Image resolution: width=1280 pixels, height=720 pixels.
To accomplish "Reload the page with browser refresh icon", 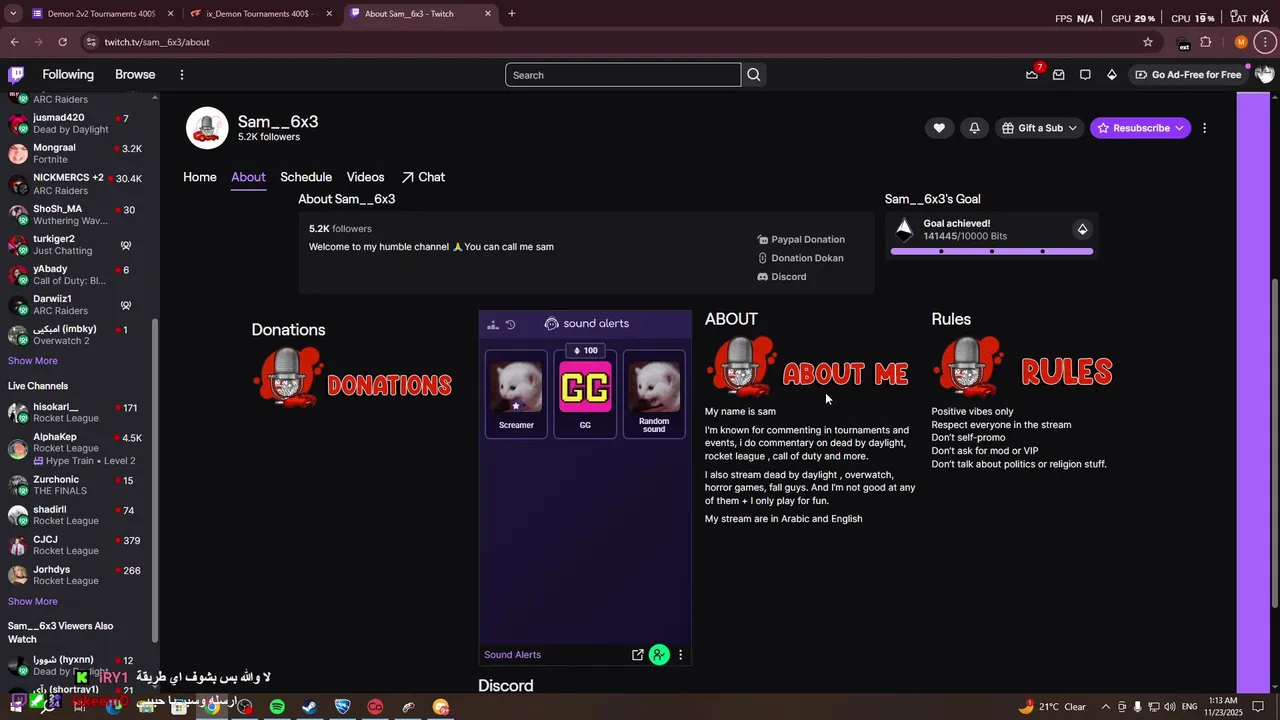I will click(x=62, y=42).
